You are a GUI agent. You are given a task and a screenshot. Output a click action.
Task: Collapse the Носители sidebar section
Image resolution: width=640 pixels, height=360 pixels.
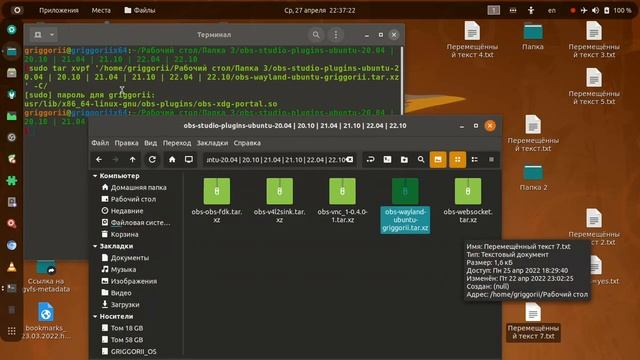tap(95, 316)
